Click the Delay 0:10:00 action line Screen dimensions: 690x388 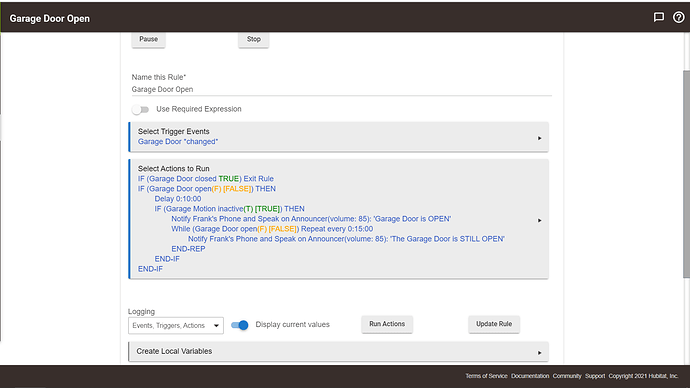(x=178, y=199)
